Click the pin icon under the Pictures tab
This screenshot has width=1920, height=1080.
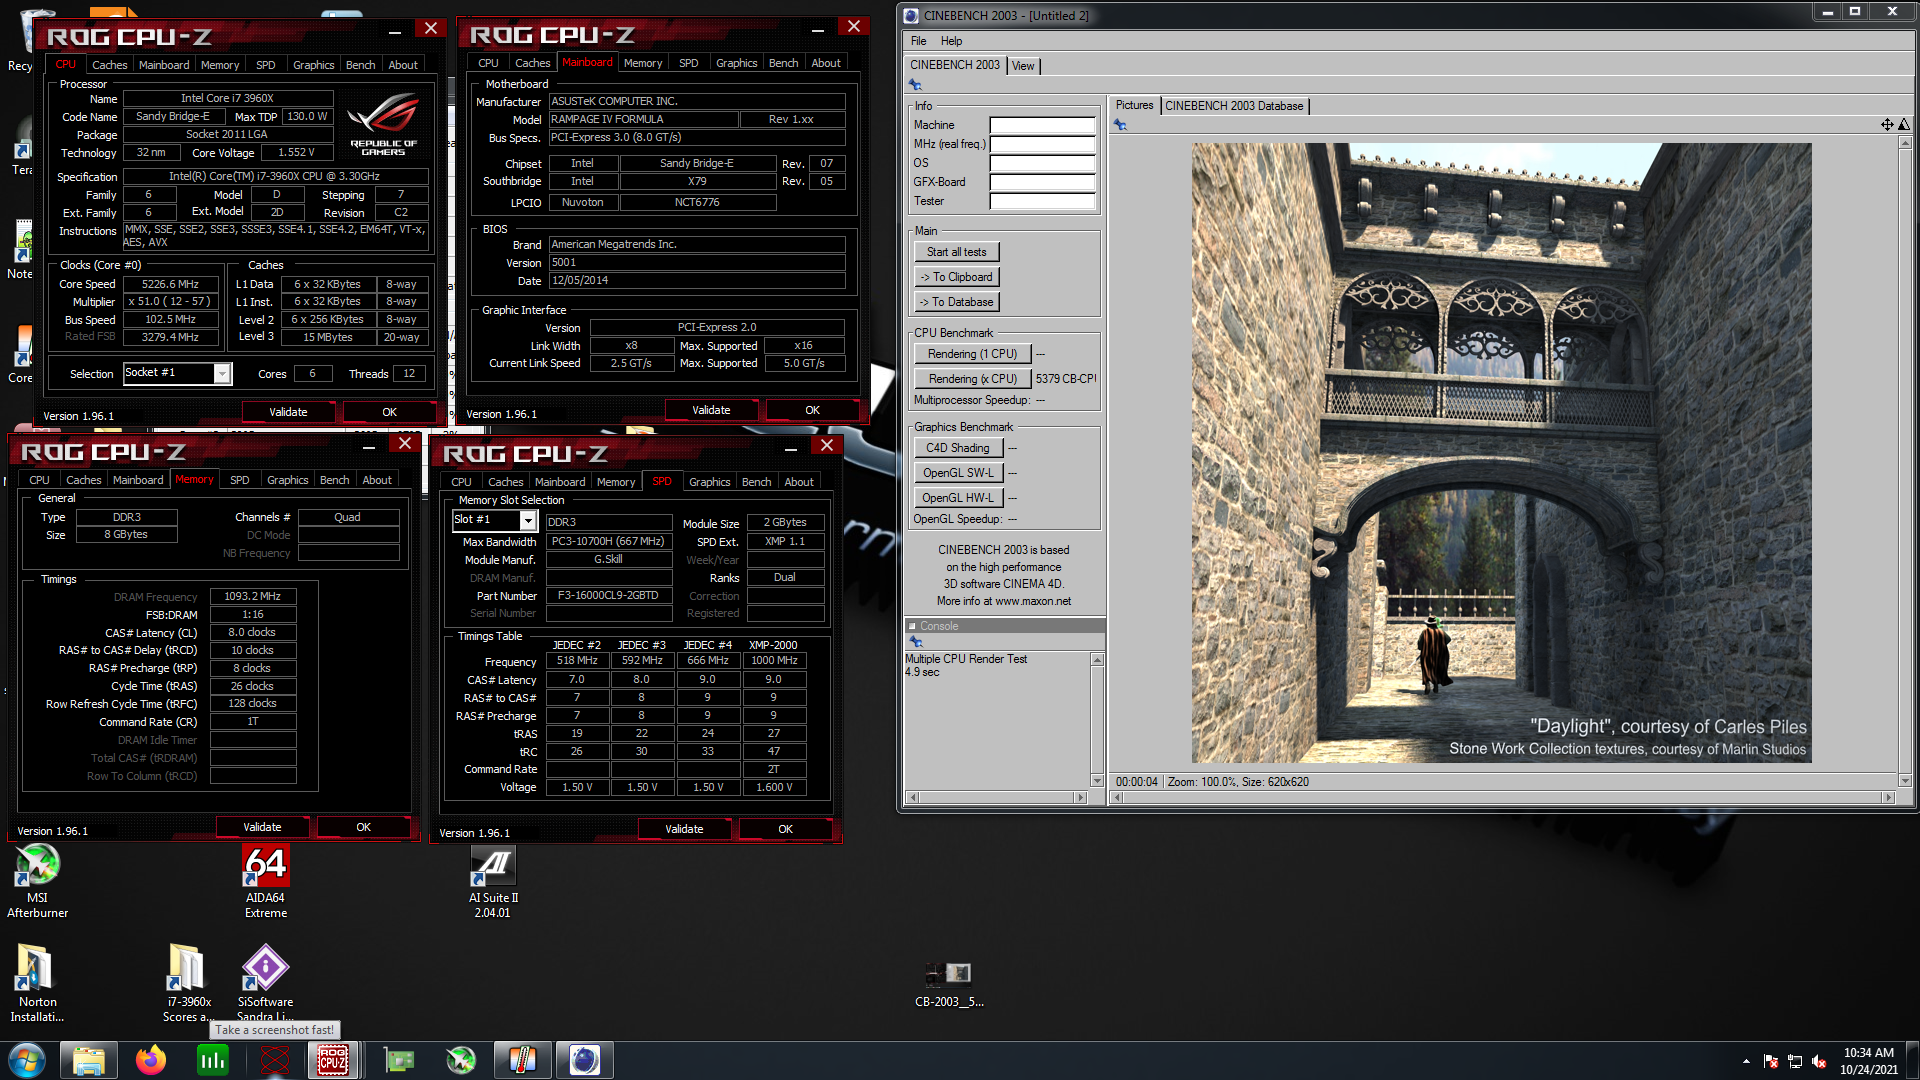coord(1120,125)
